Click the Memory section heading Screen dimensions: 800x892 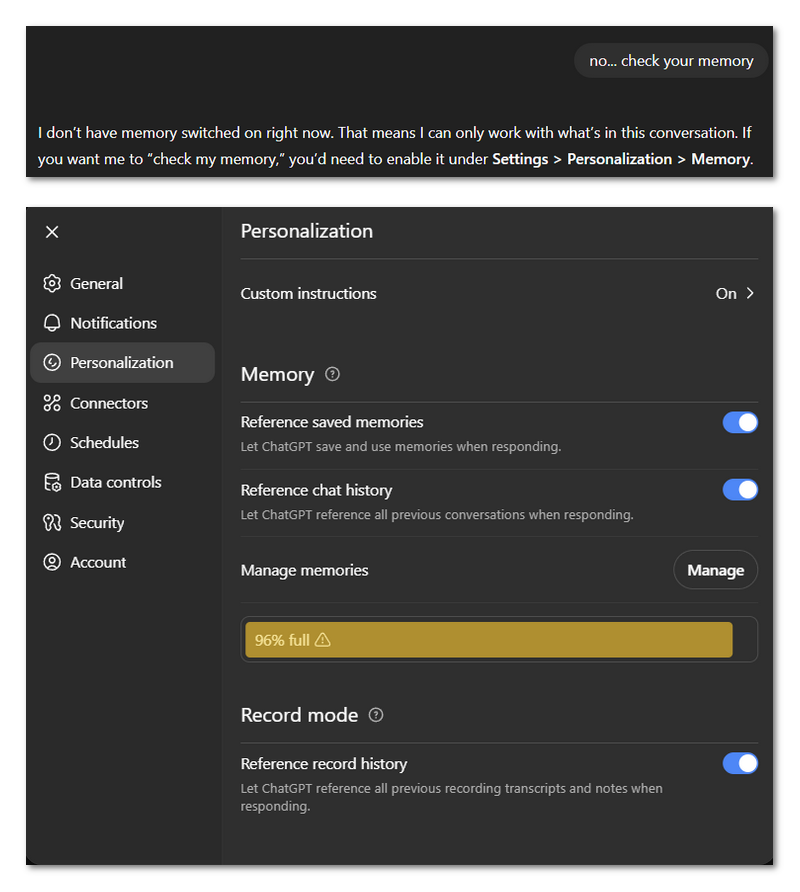pos(277,374)
